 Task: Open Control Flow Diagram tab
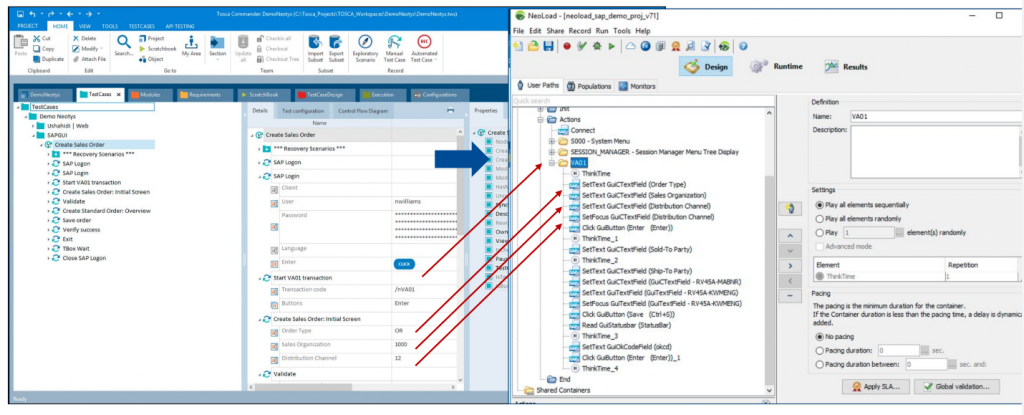coord(362,110)
